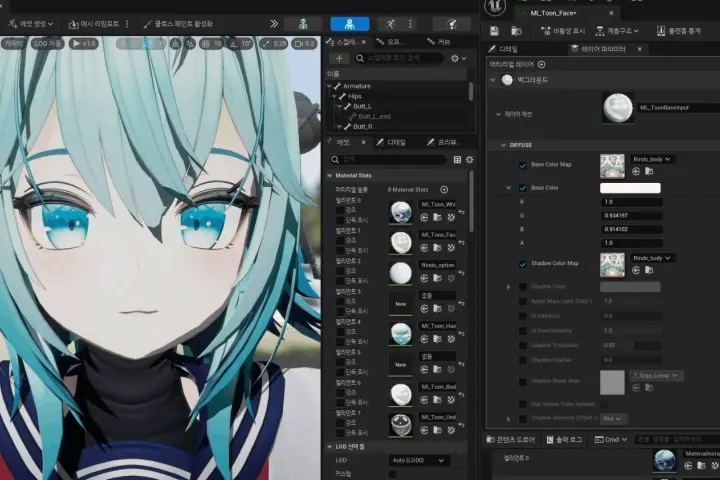Collapse the Material Slots section
The image size is (720, 480).
(330, 175)
